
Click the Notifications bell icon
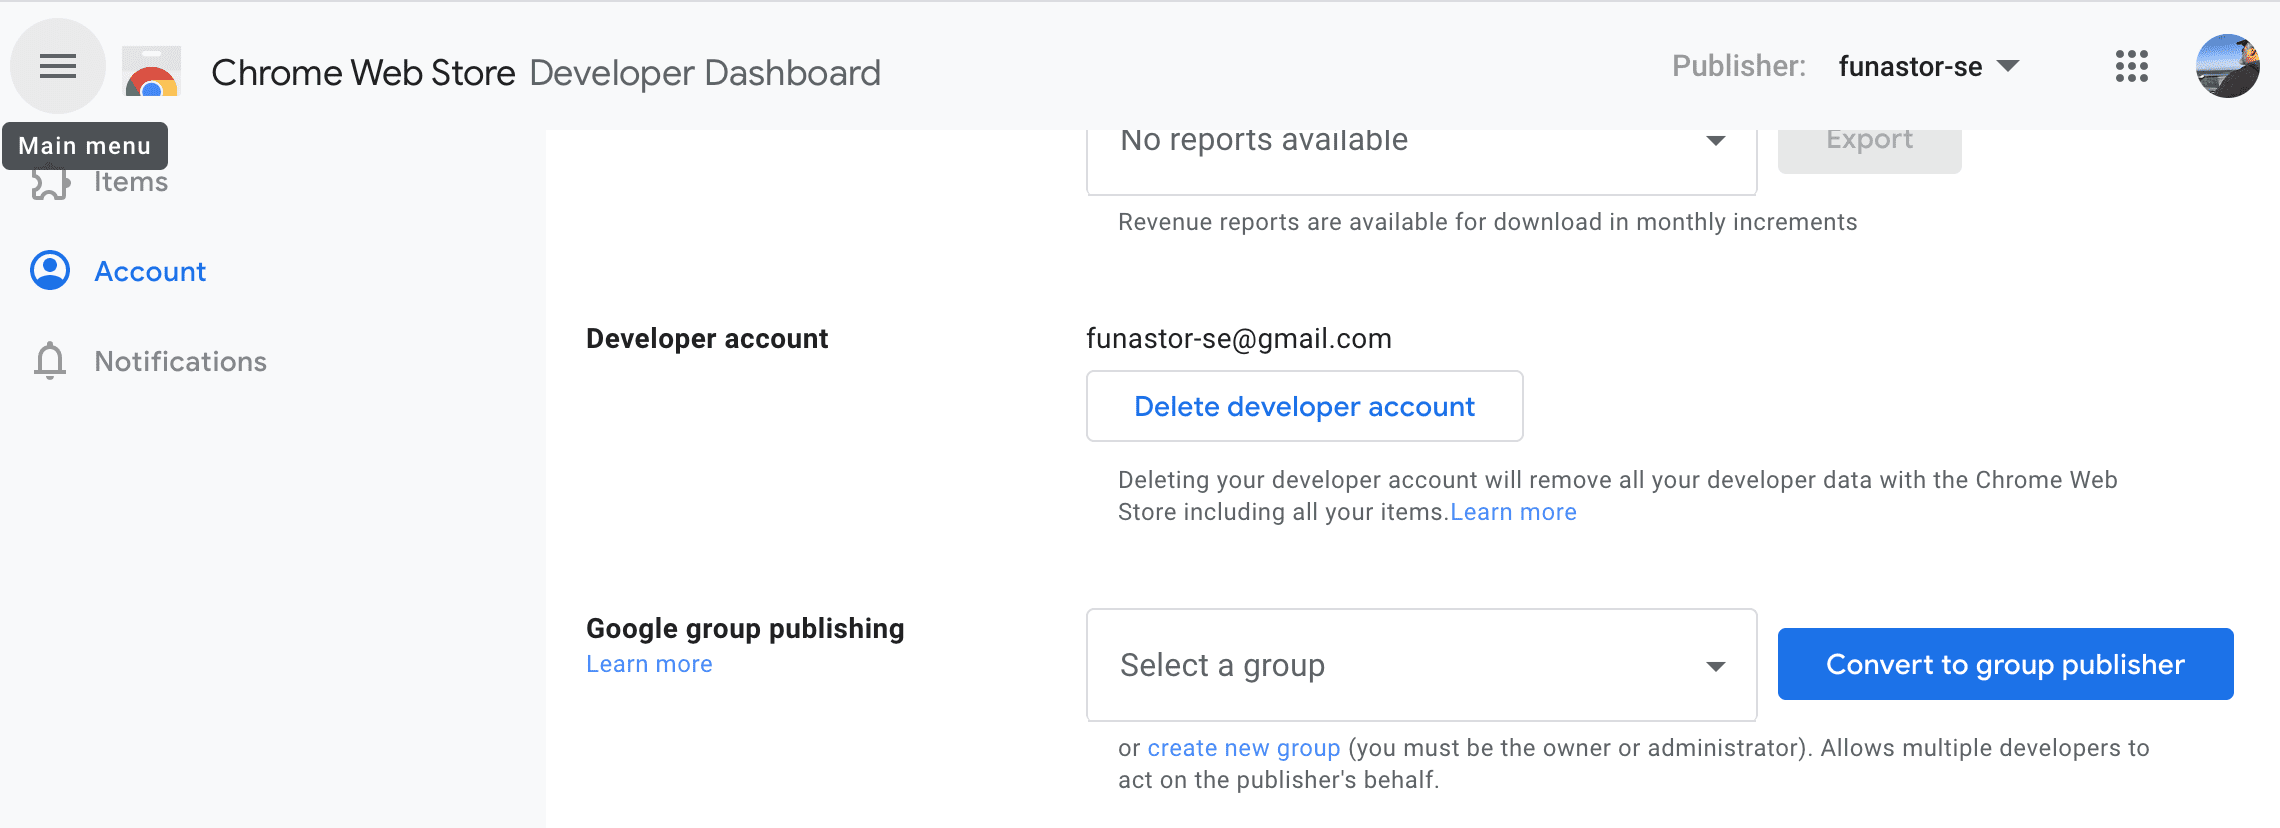pos(50,361)
